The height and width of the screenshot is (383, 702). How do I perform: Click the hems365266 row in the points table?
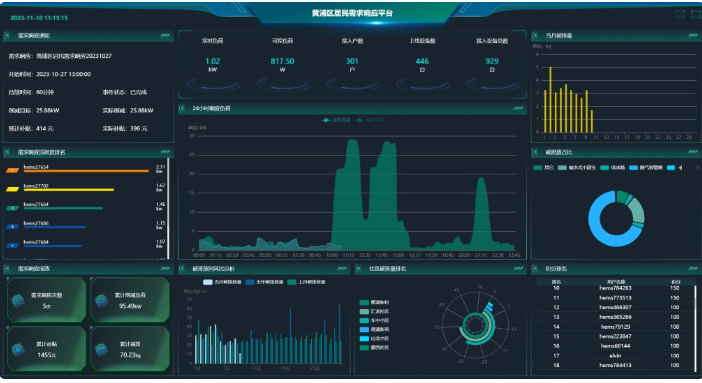click(615, 317)
